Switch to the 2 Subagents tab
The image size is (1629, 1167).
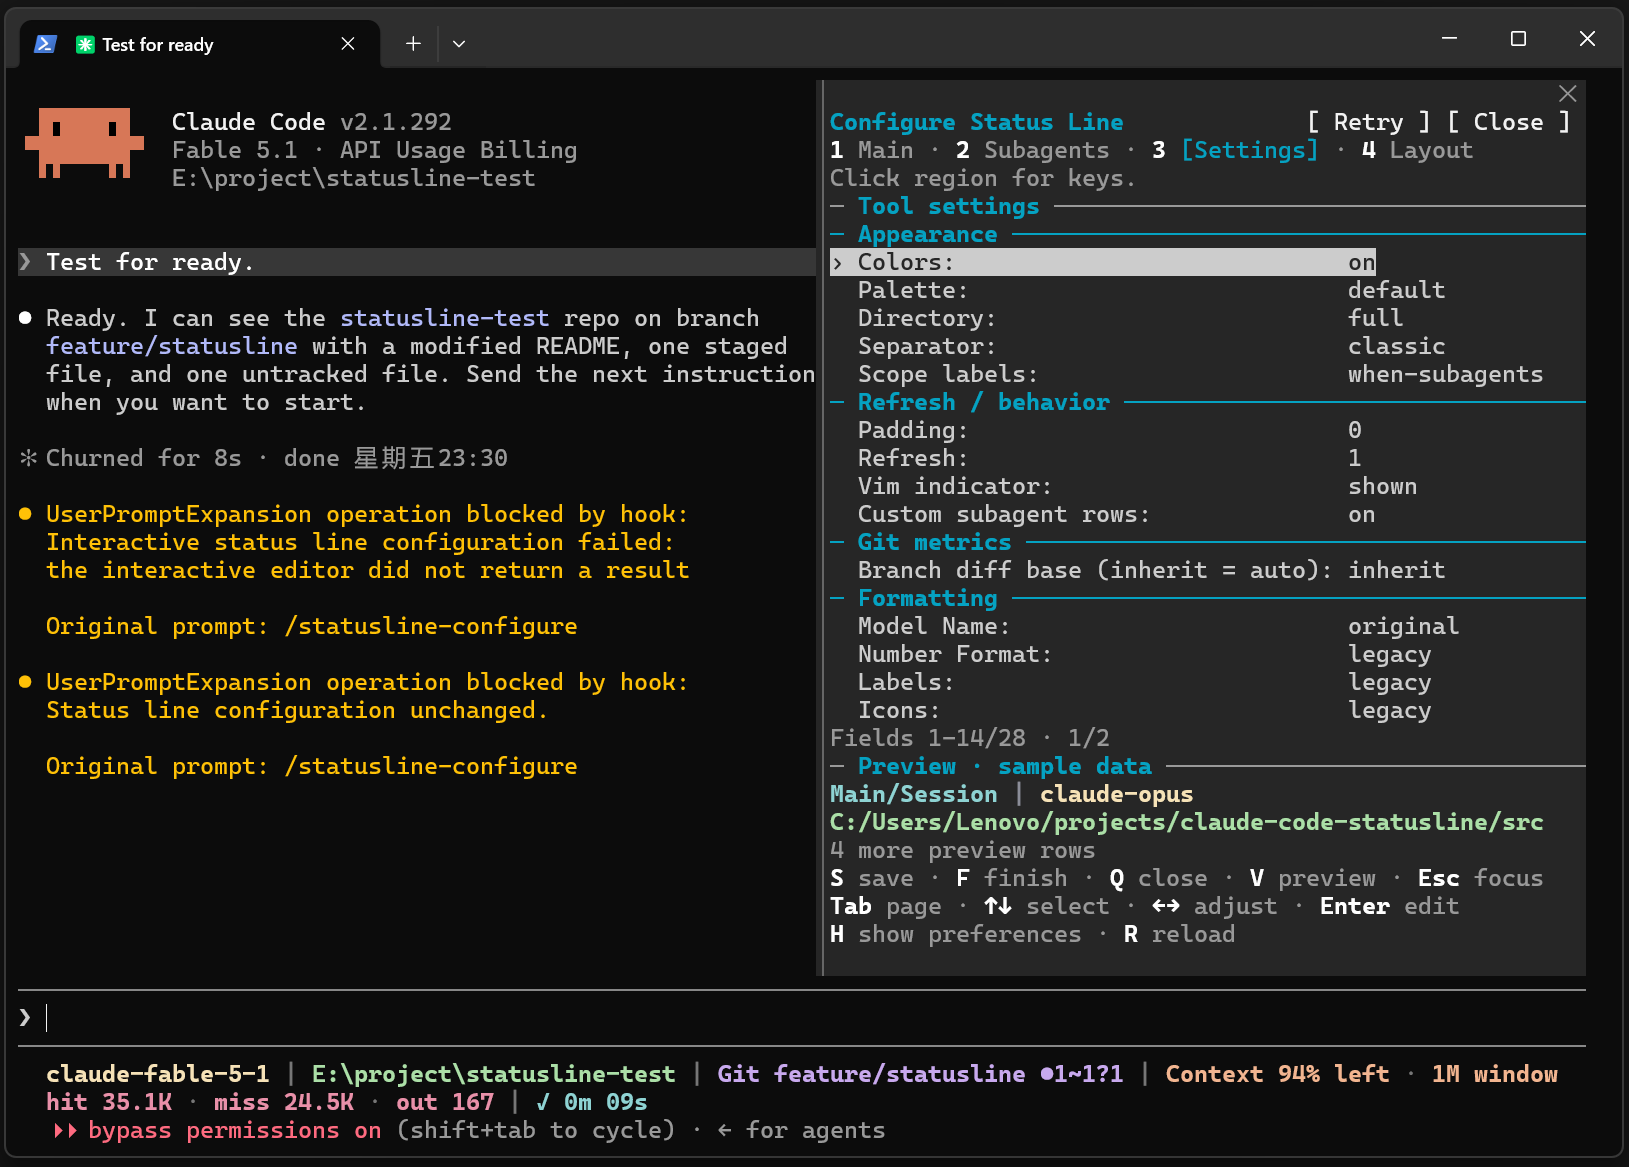pyautogui.click(x=1032, y=150)
